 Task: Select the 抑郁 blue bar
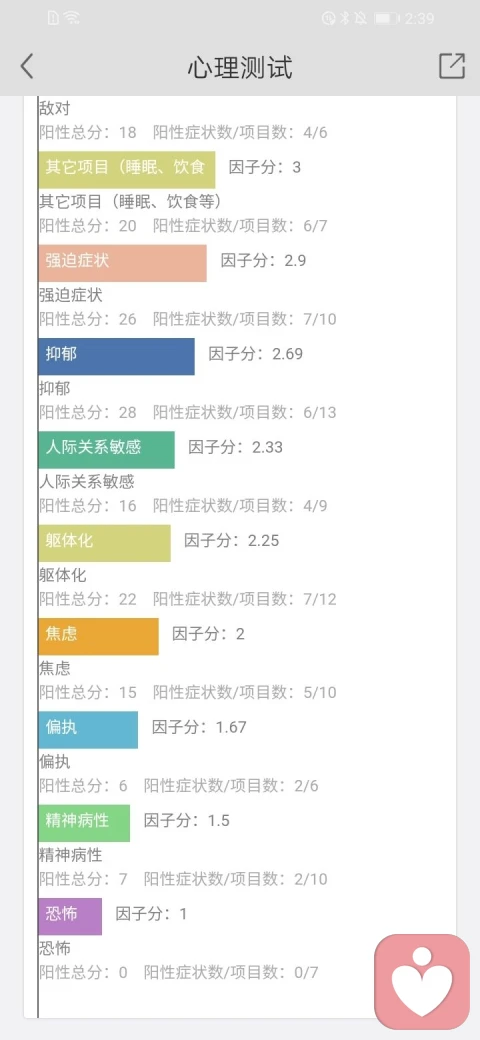[x=117, y=356]
